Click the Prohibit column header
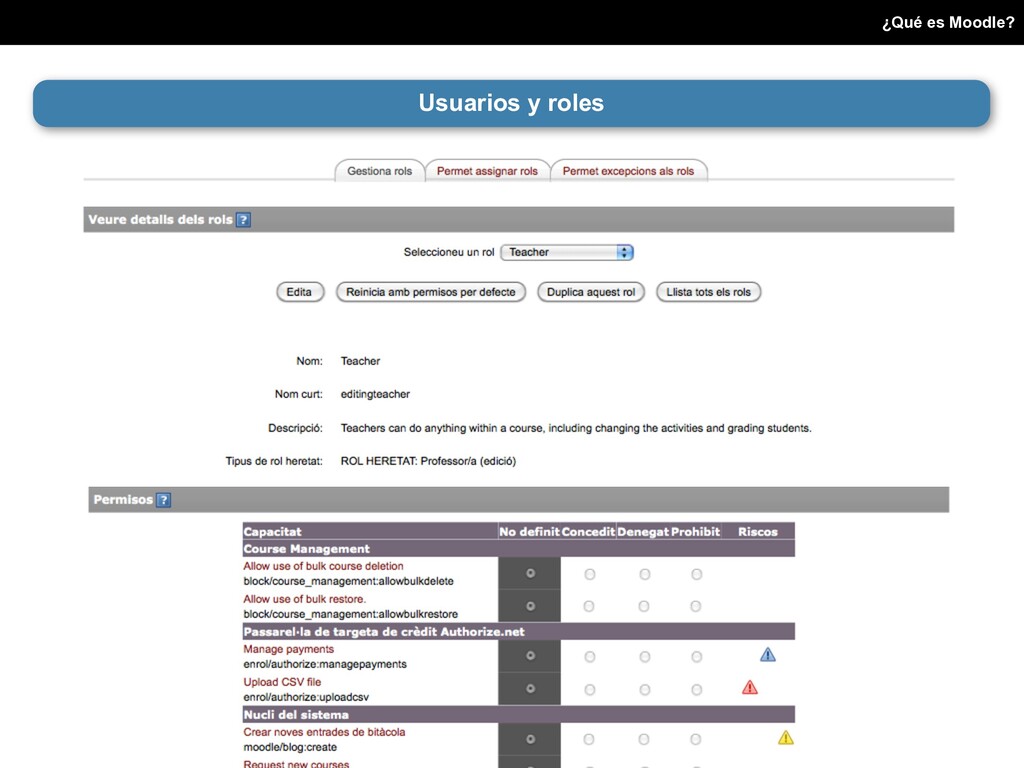 pos(696,532)
